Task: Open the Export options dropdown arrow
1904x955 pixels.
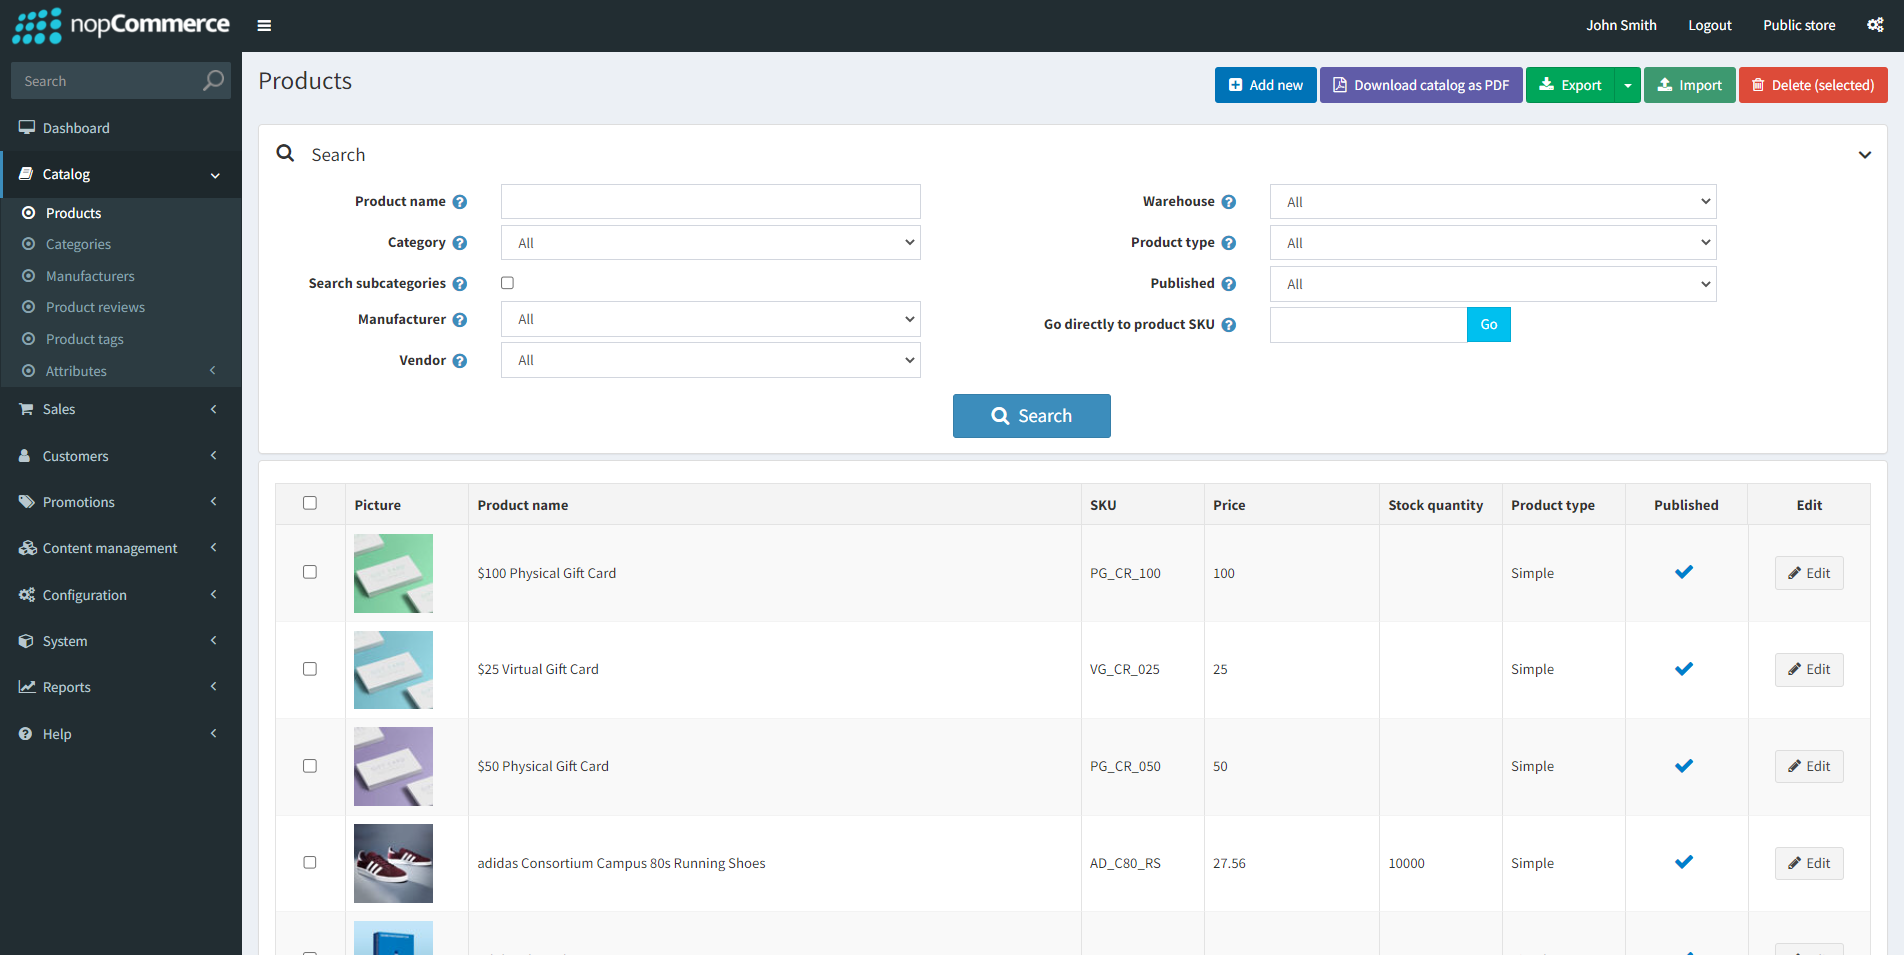Action: coord(1628,85)
